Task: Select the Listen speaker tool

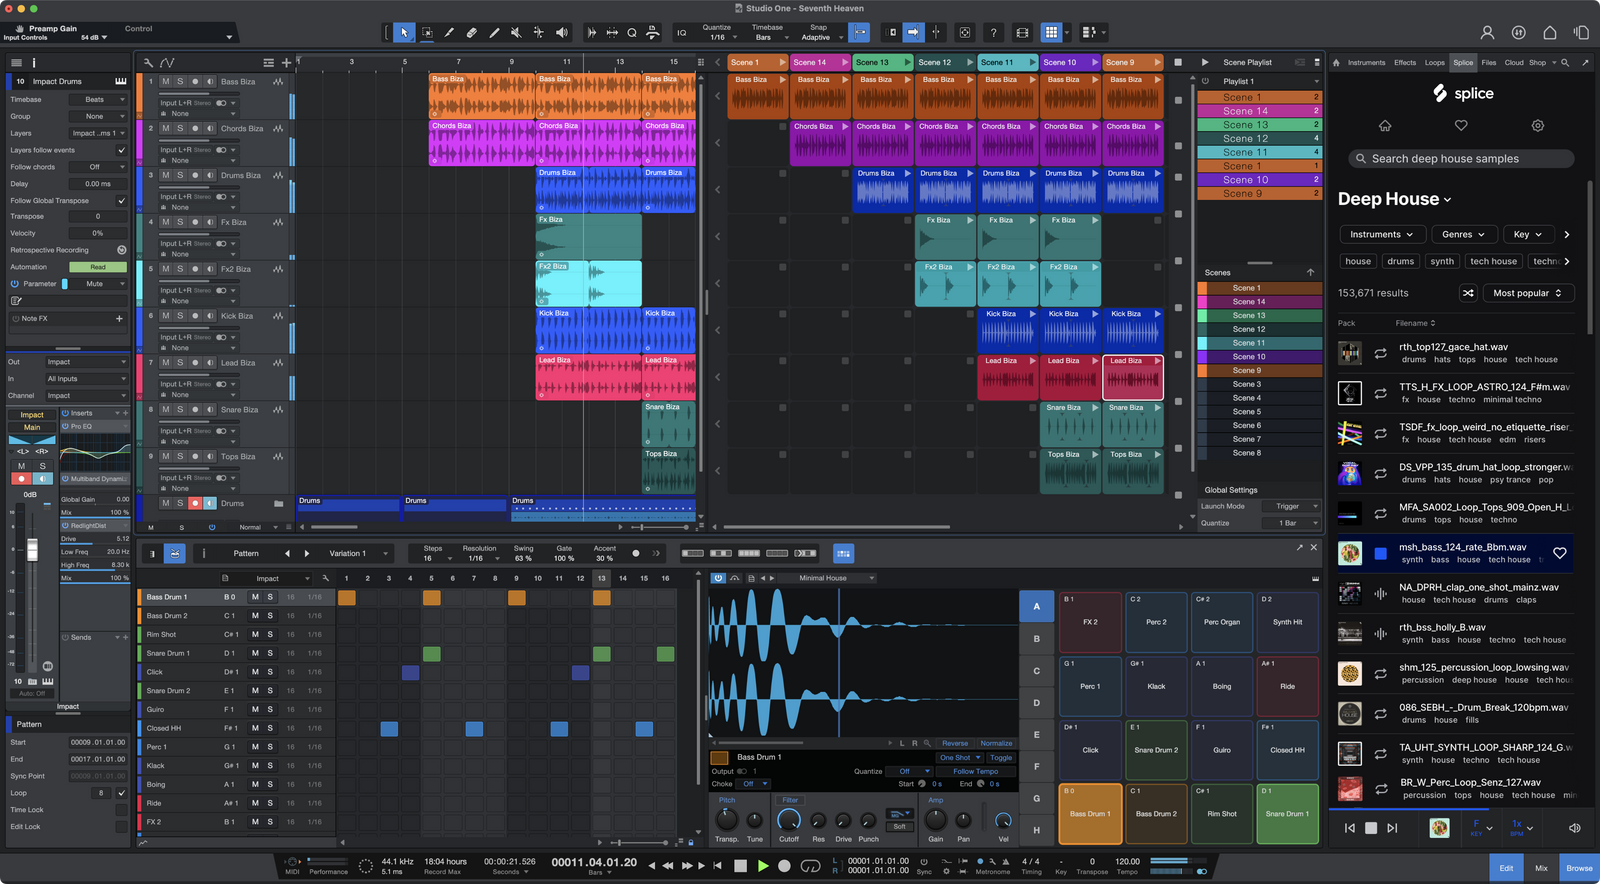Action: pos(561,33)
